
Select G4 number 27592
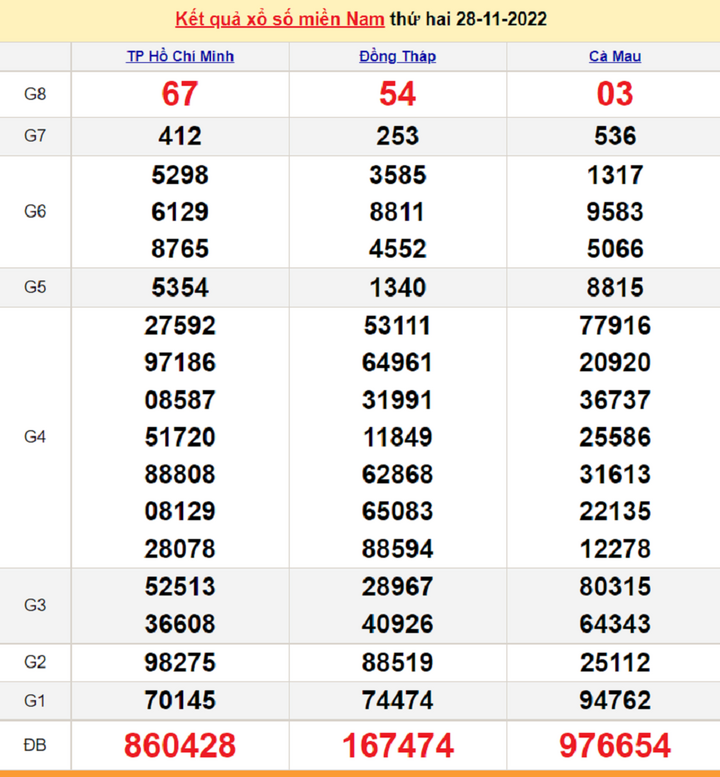180,326
